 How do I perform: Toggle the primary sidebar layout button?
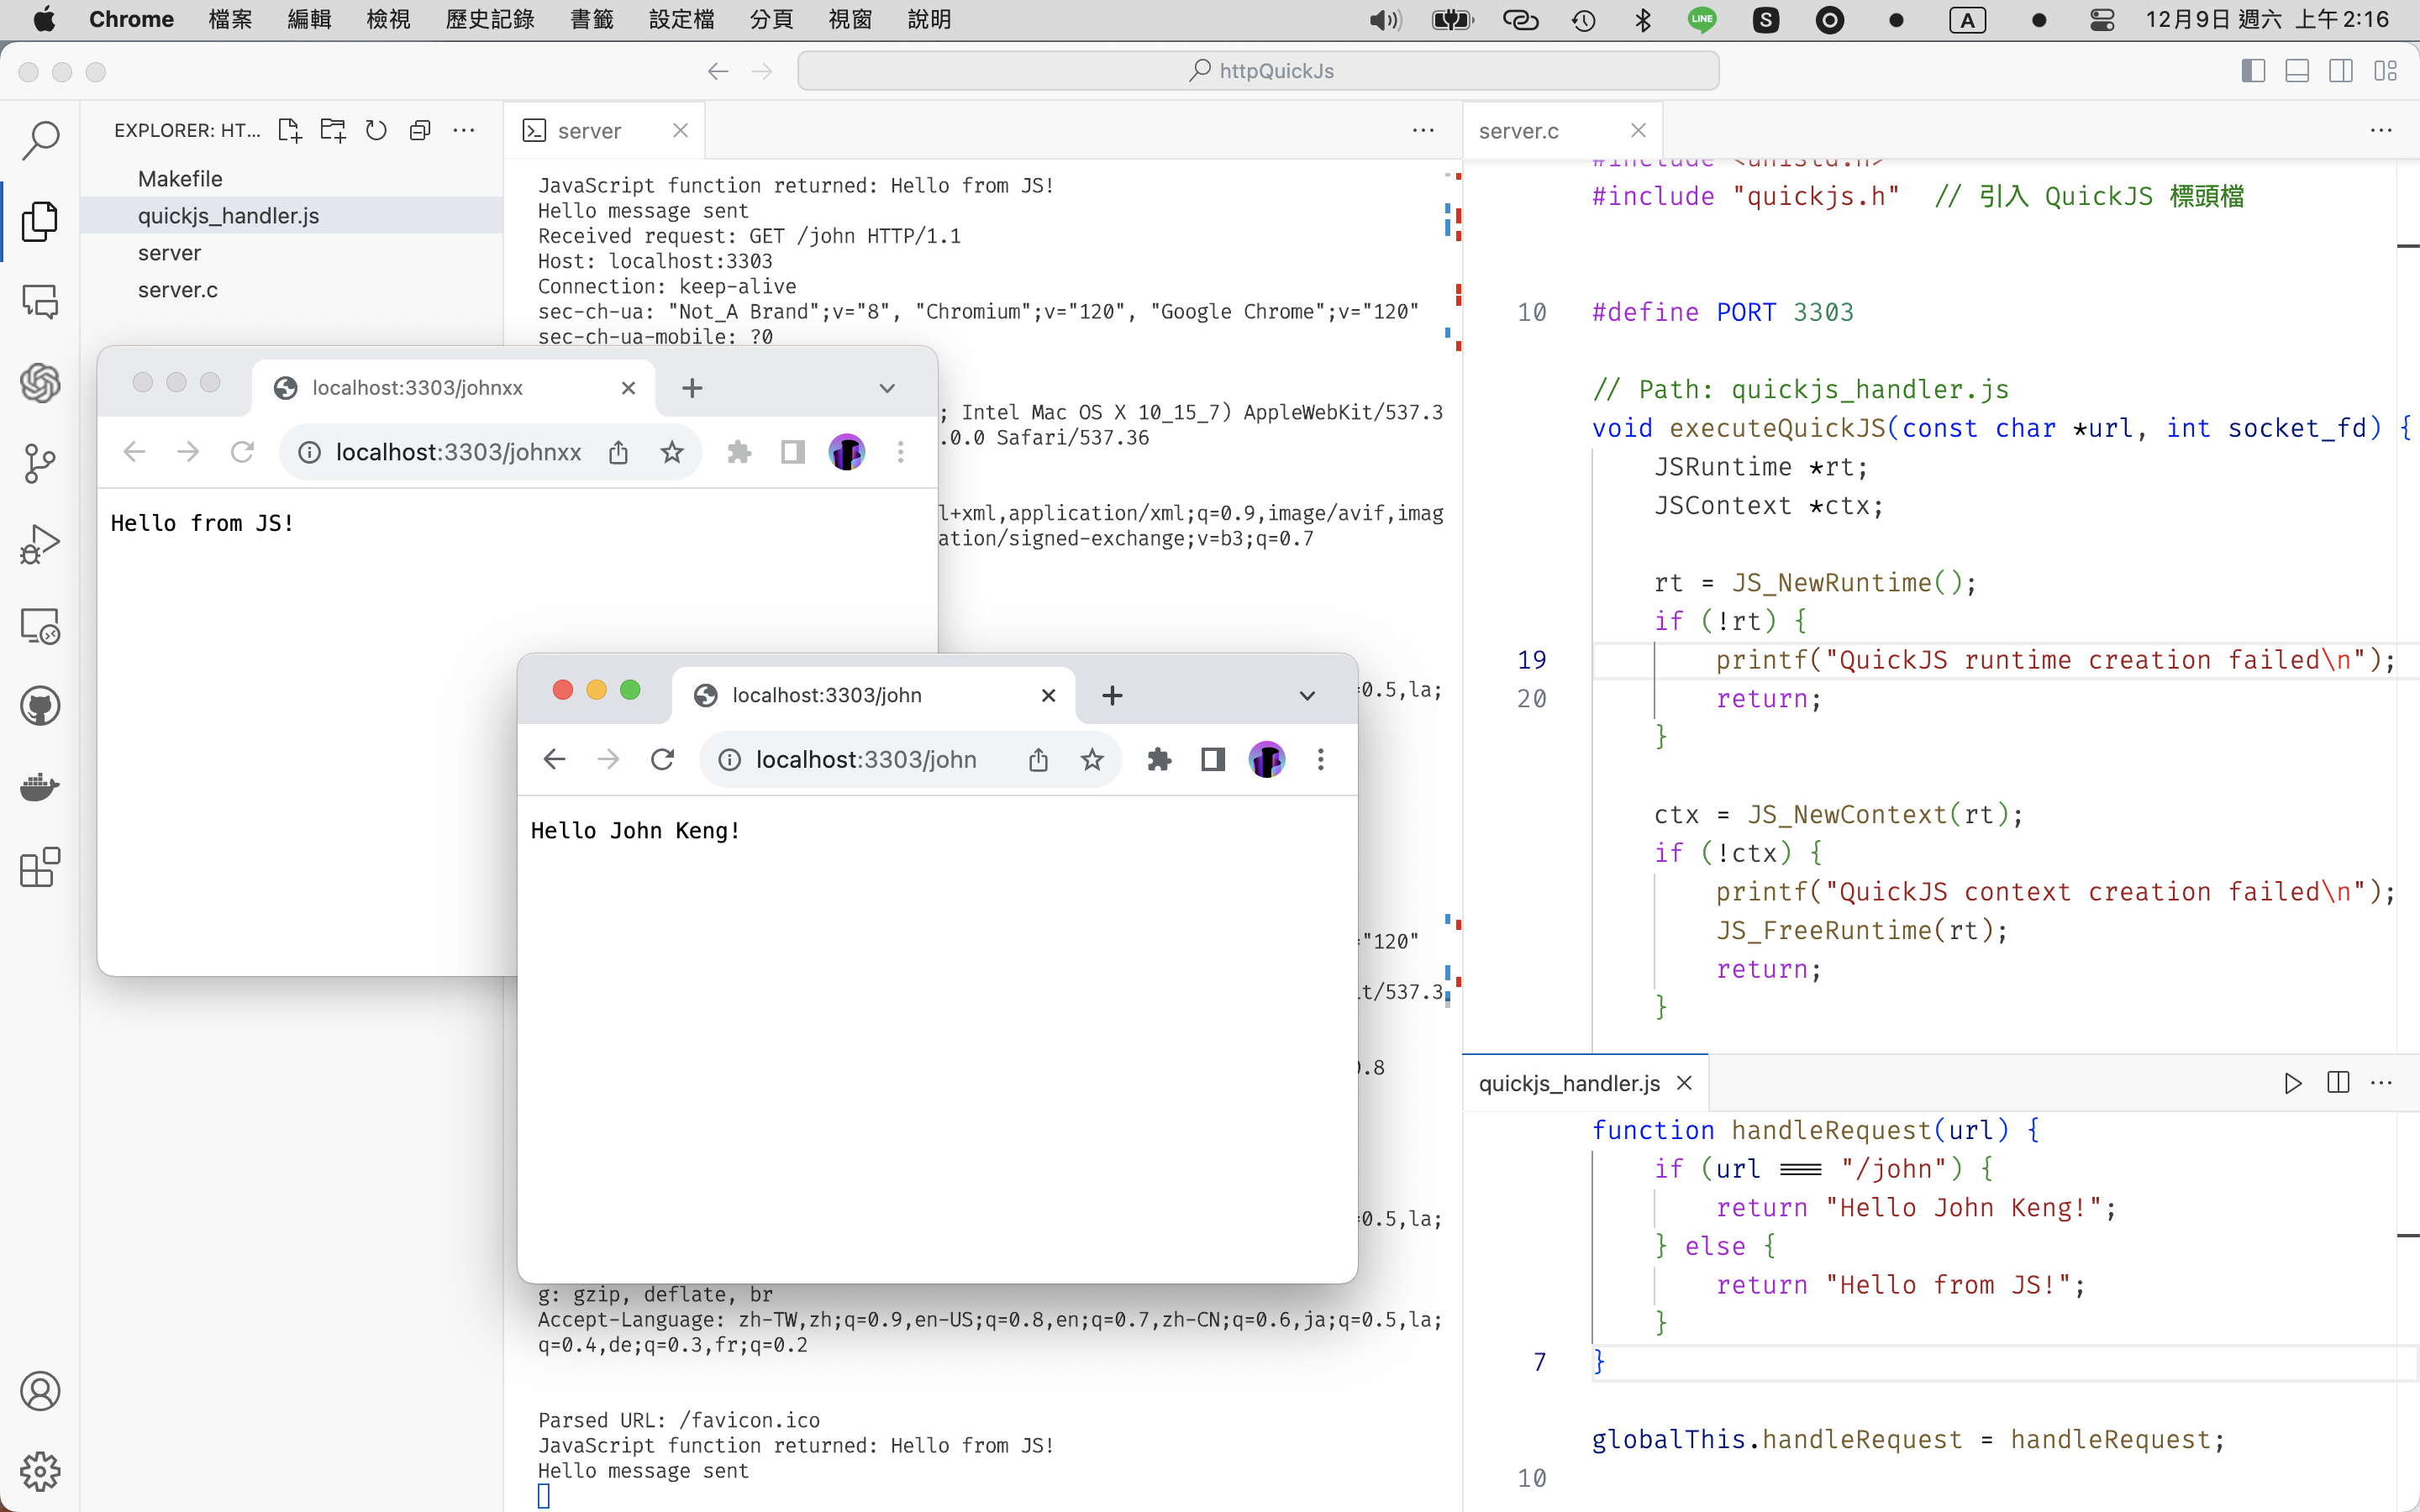[x=2253, y=71]
